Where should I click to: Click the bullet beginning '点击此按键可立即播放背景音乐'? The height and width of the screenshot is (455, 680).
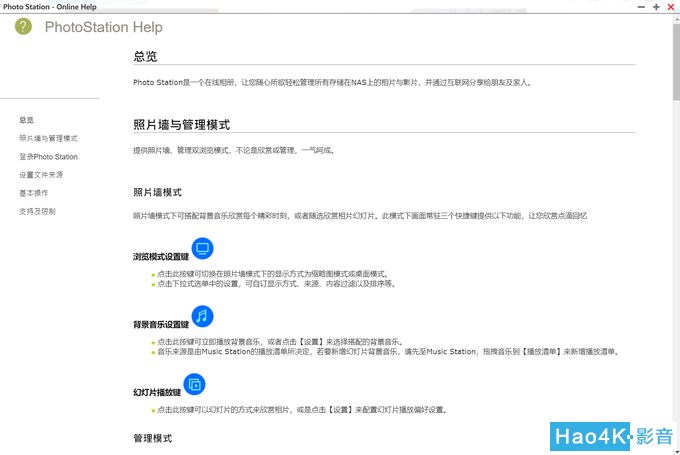tap(280, 342)
